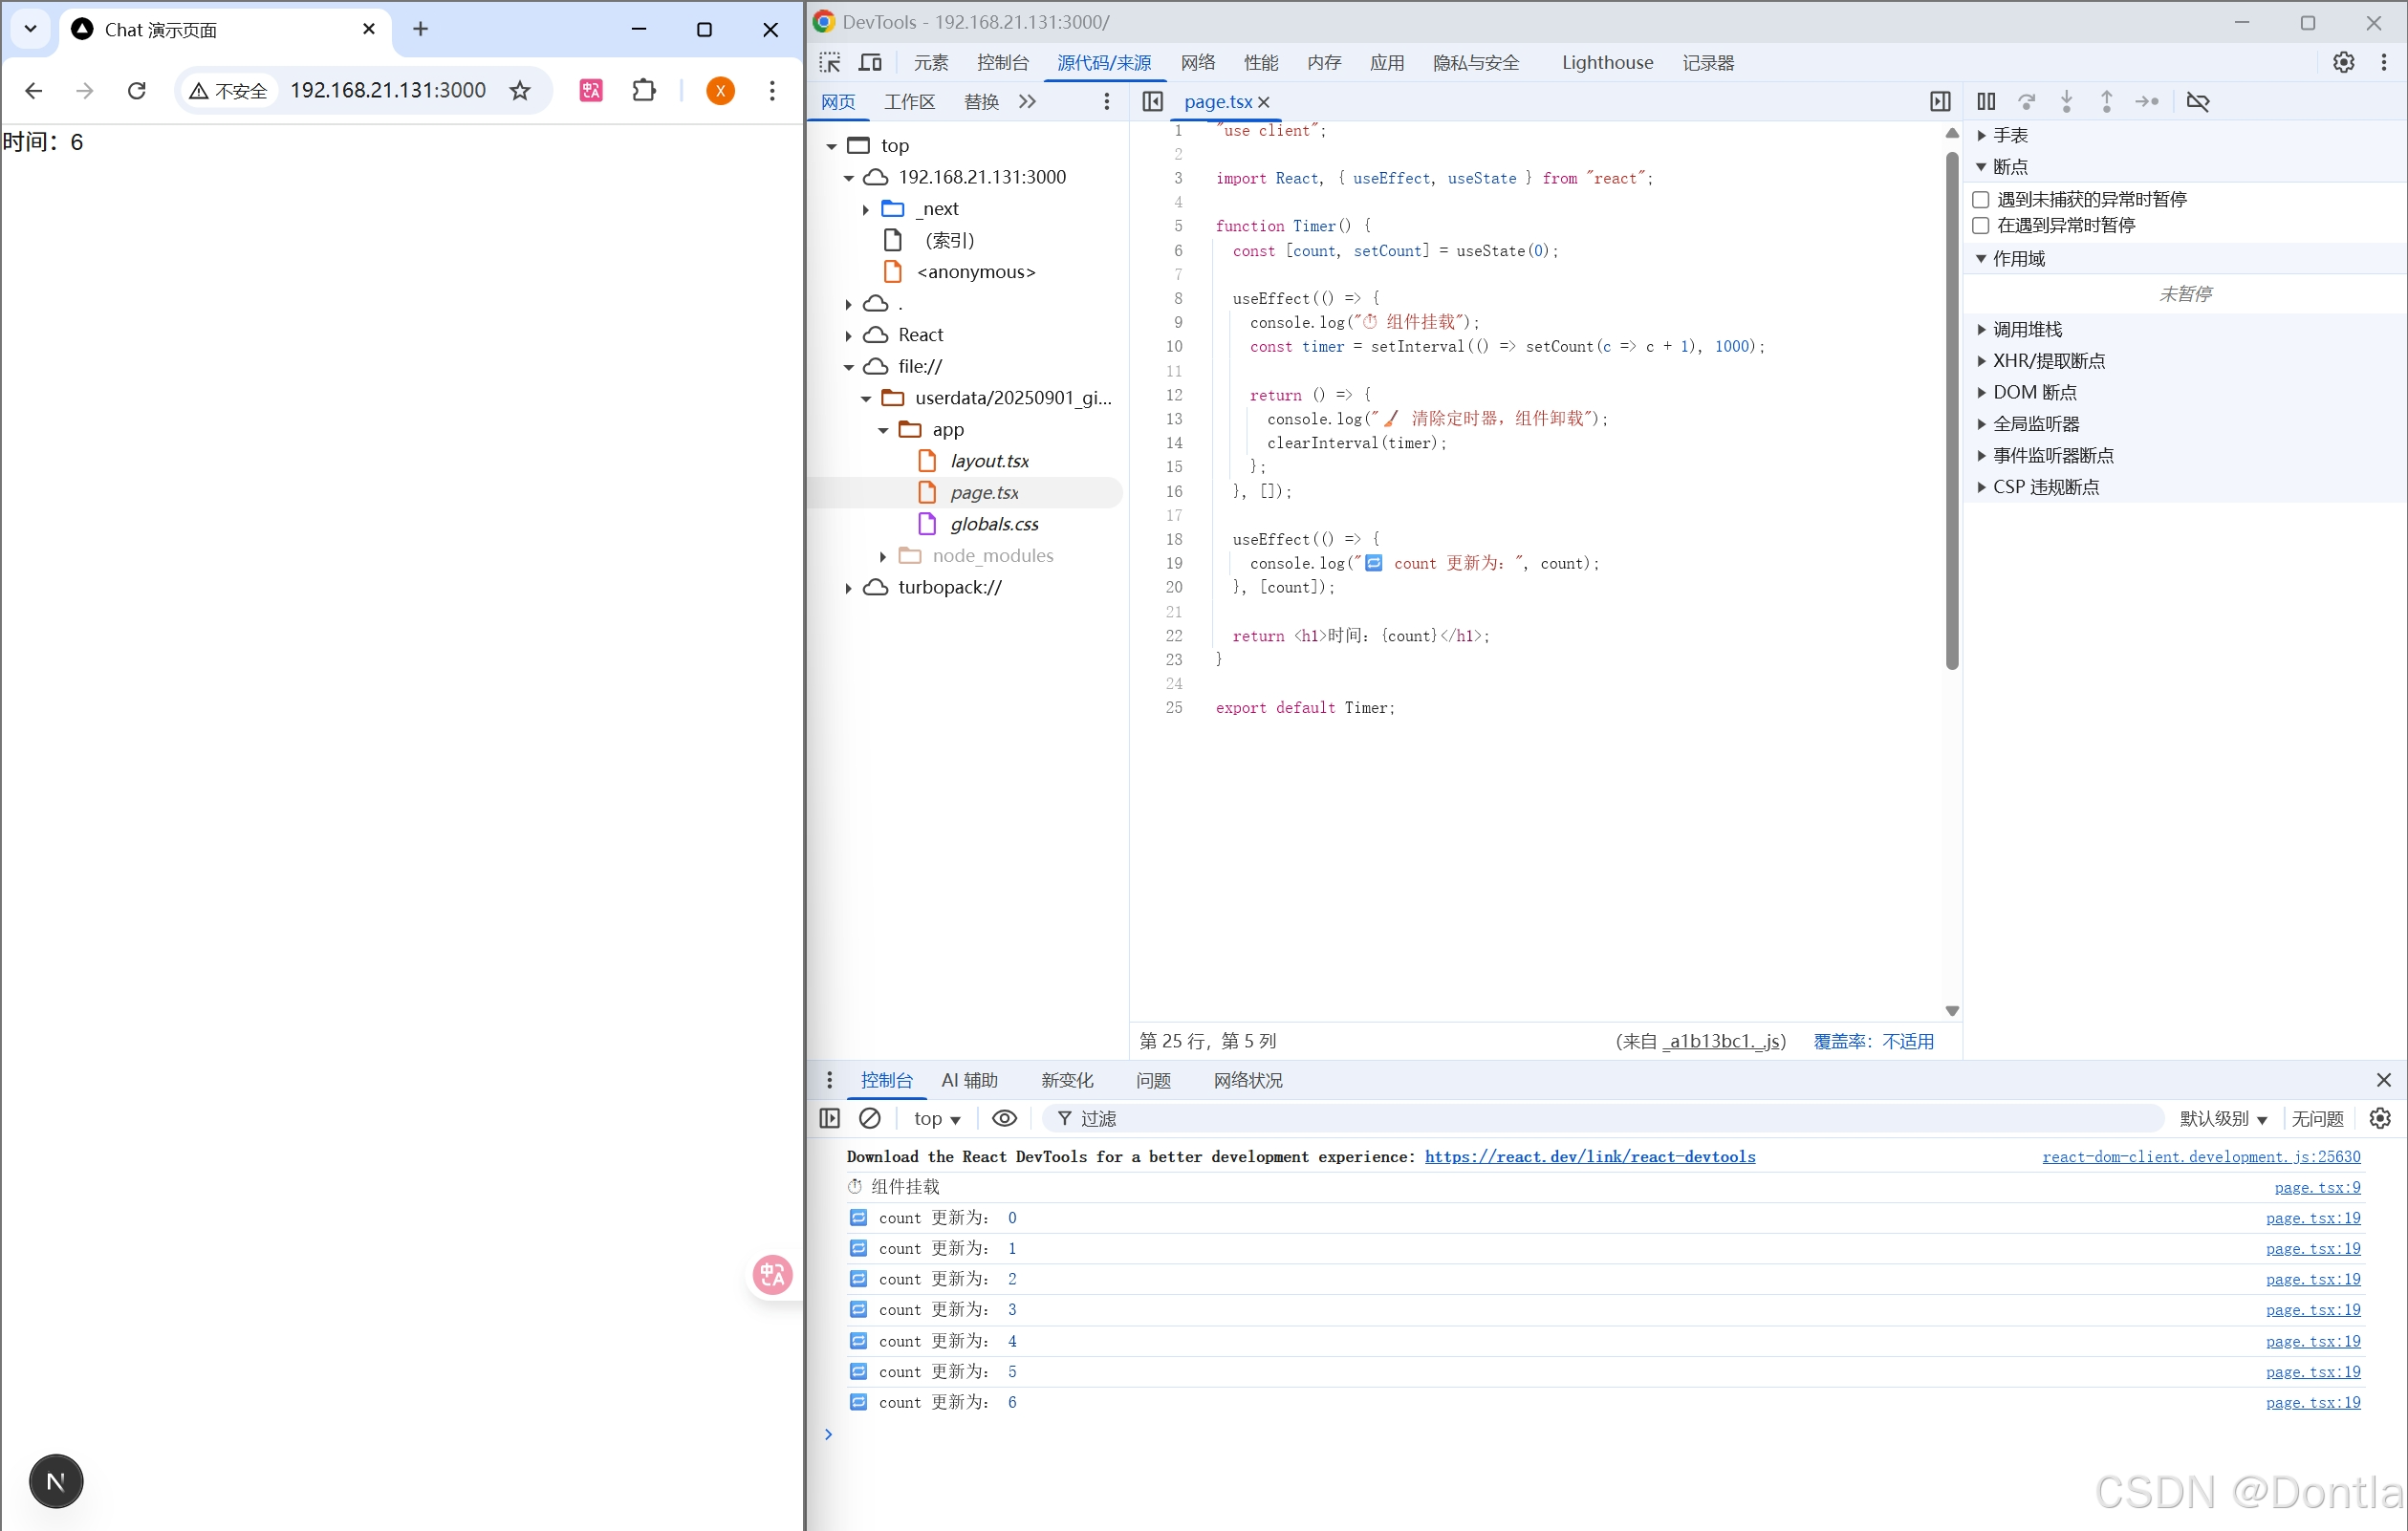Select layout.tsx in file tree

[x=988, y=461]
